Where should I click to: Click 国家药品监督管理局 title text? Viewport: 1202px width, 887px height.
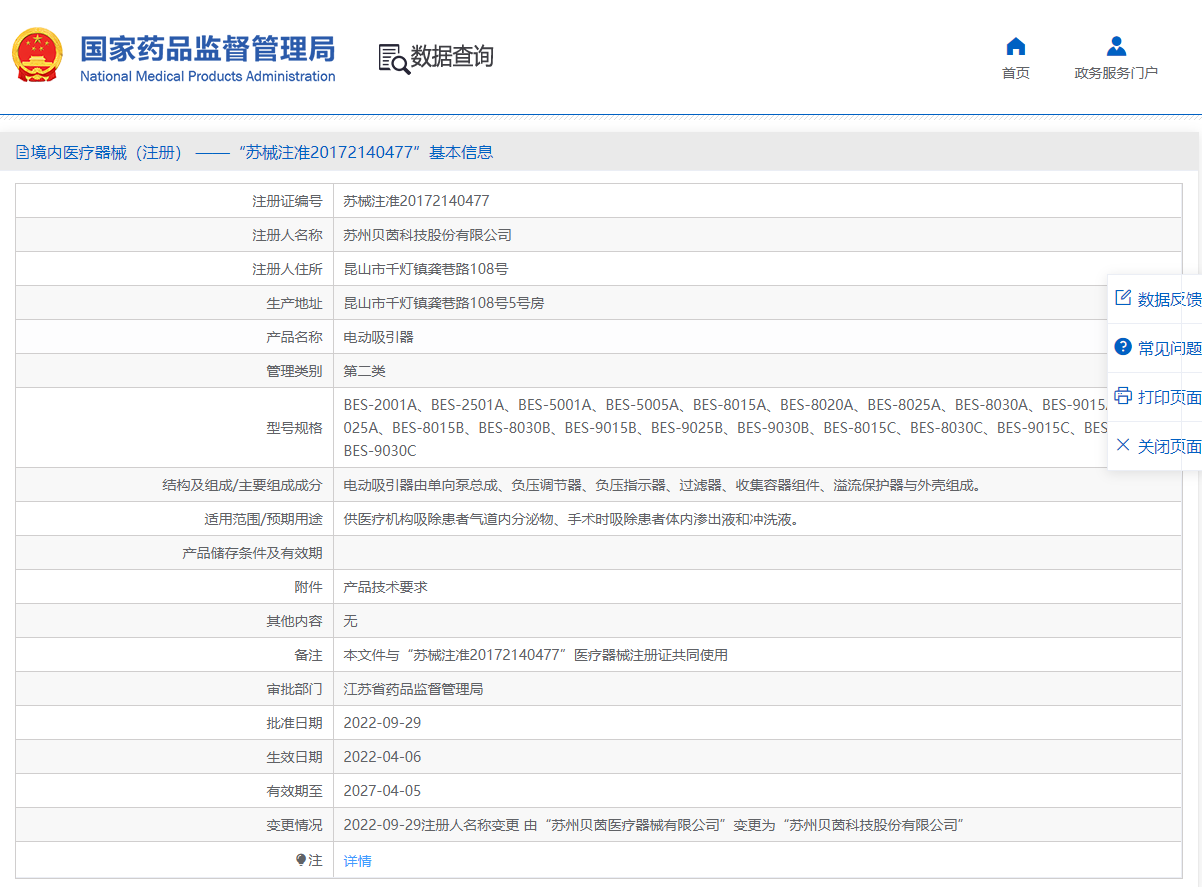click(208, 48)
